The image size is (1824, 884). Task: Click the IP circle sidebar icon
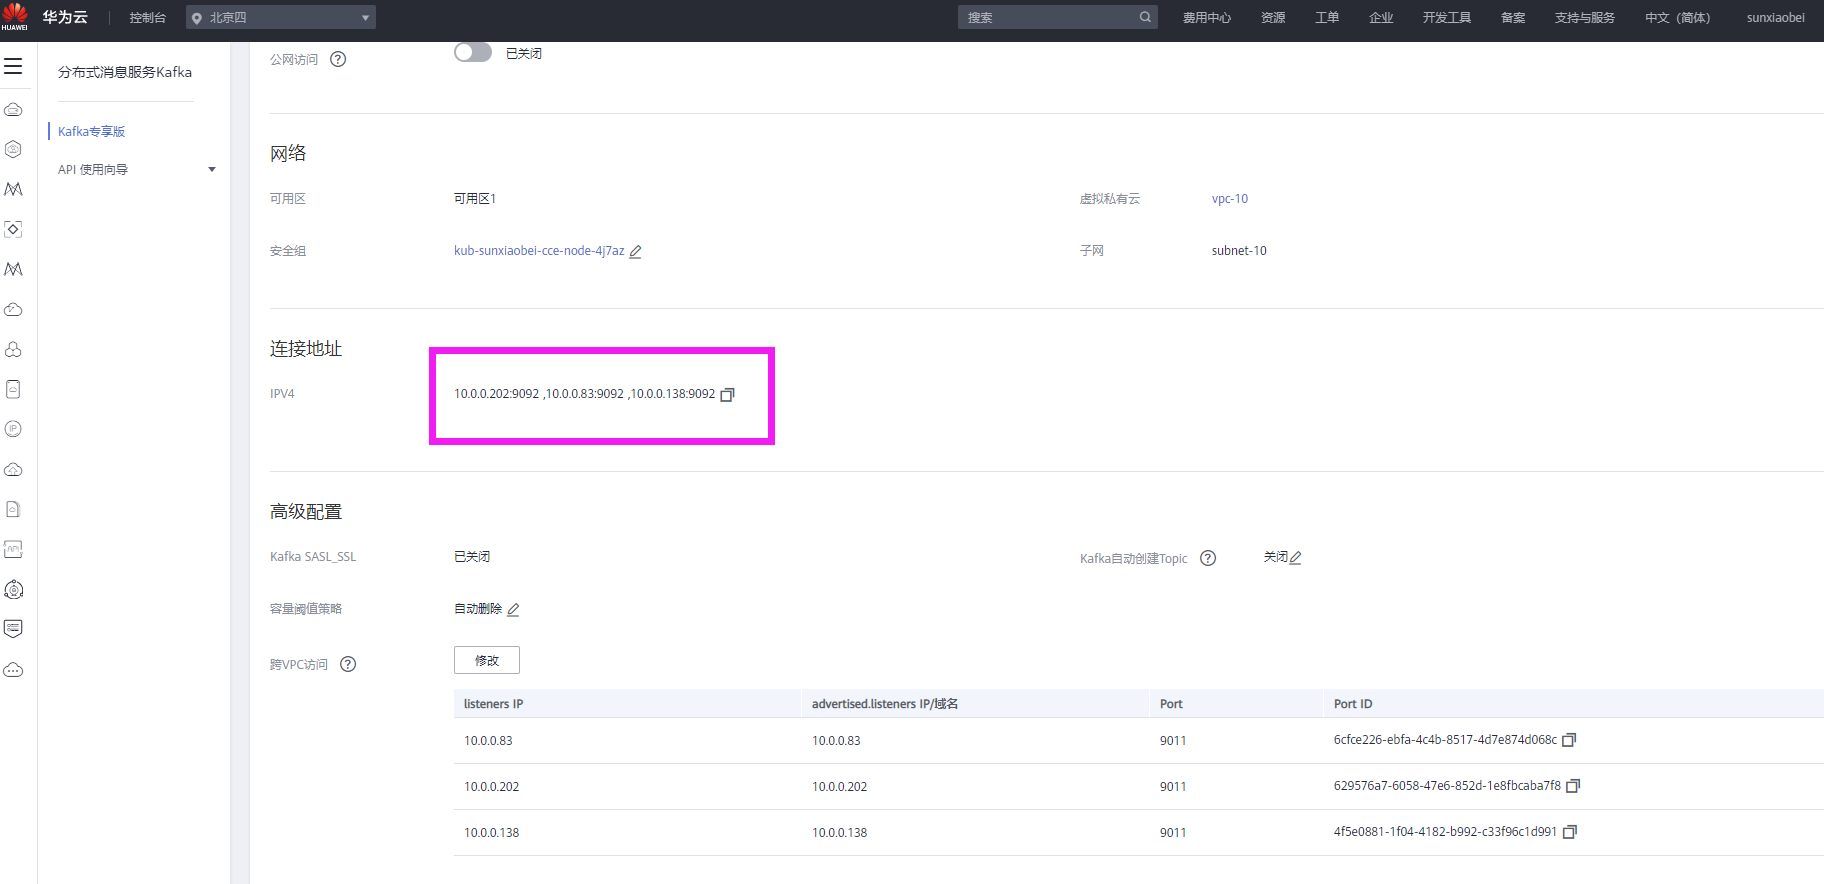13,429
